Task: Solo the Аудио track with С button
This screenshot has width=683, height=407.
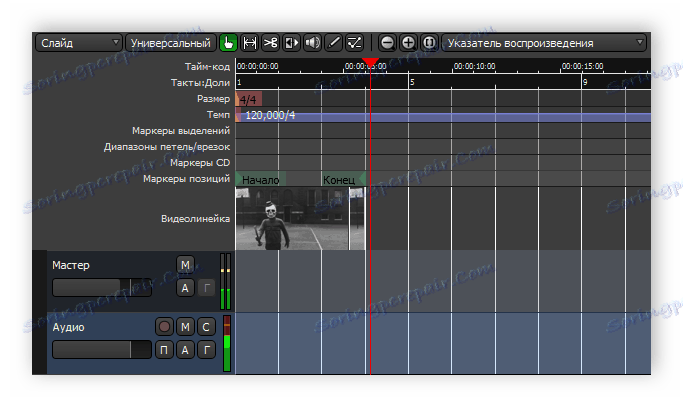Action: click(x=206, y=327)
